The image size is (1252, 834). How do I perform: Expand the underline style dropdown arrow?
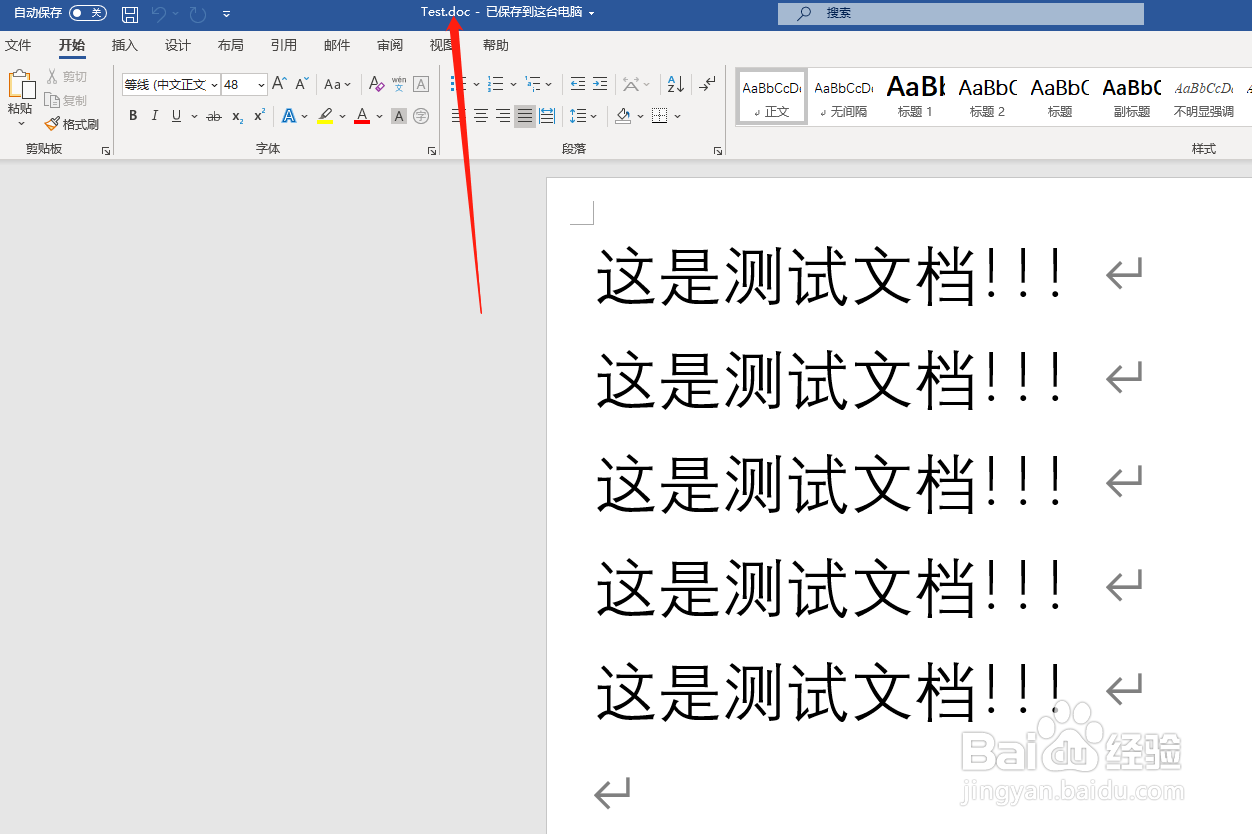click(193, 116)
